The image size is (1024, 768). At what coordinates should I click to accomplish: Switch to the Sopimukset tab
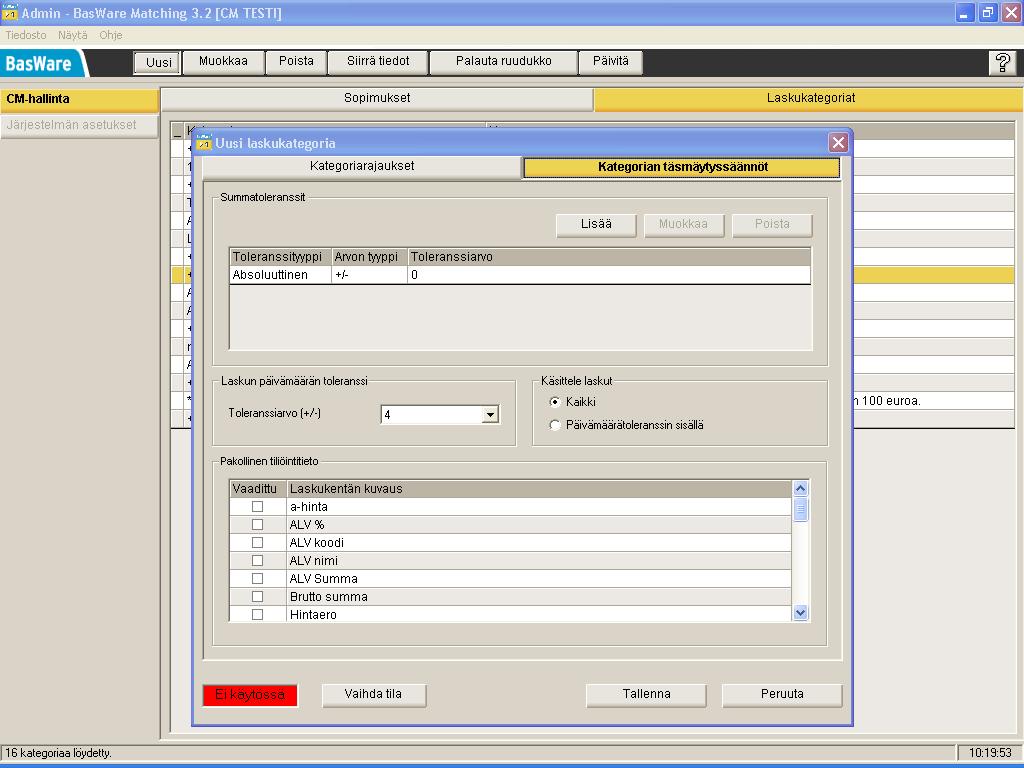click(377, 99)
